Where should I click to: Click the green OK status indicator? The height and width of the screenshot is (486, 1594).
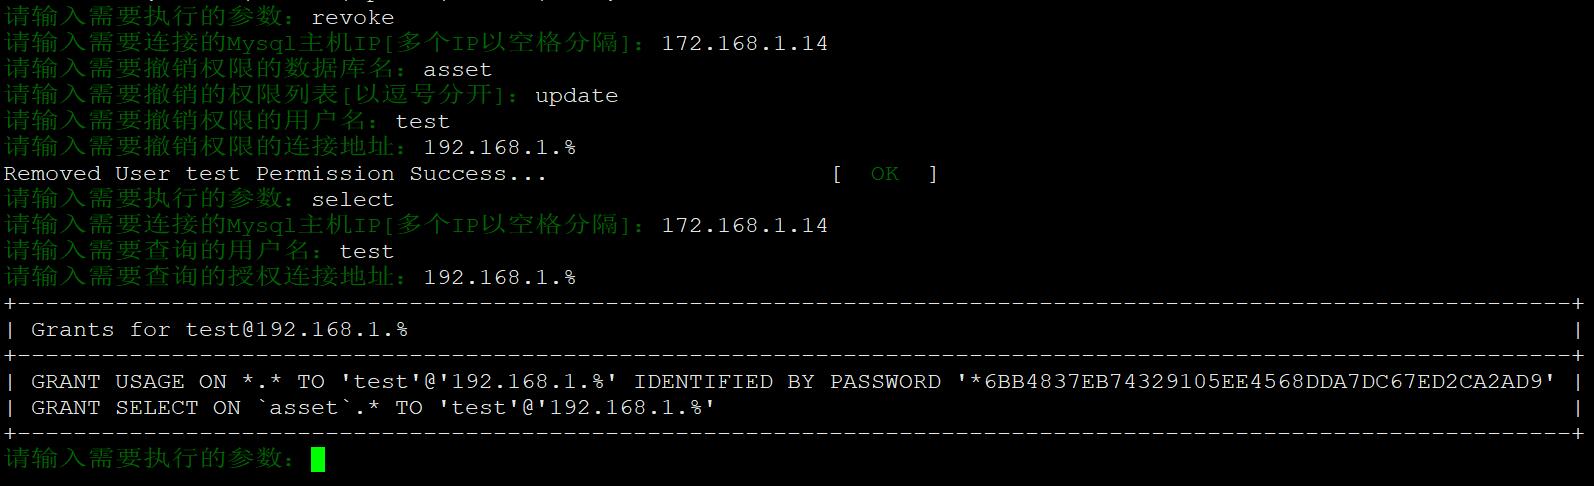pyautogui.click(x=885, y=174)
